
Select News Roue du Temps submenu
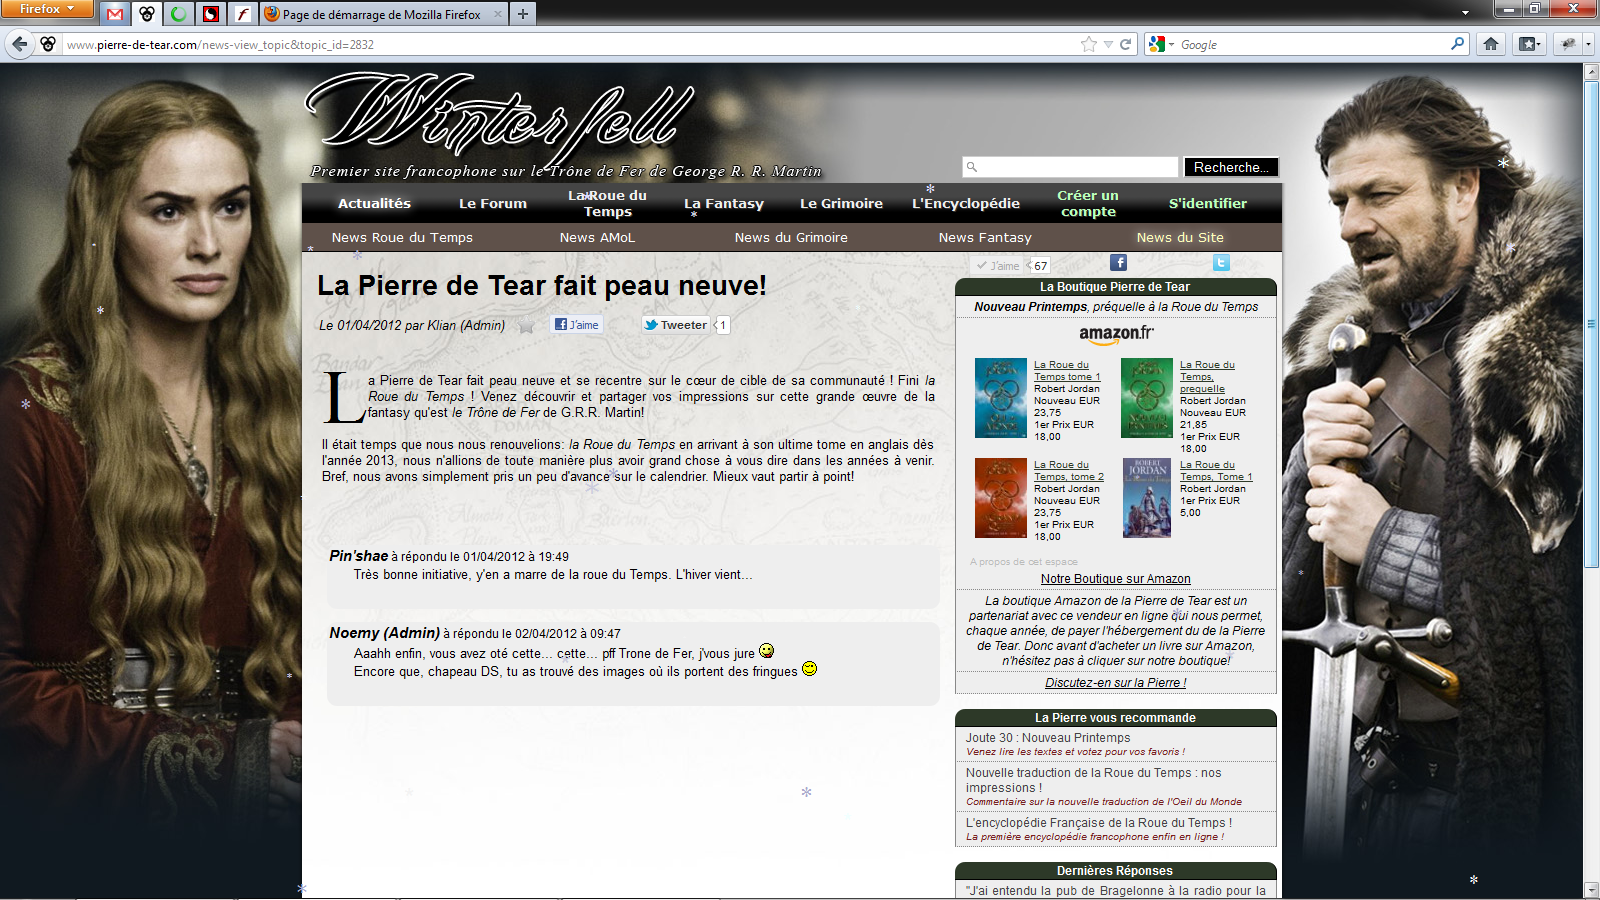click(x=402, y=237)
